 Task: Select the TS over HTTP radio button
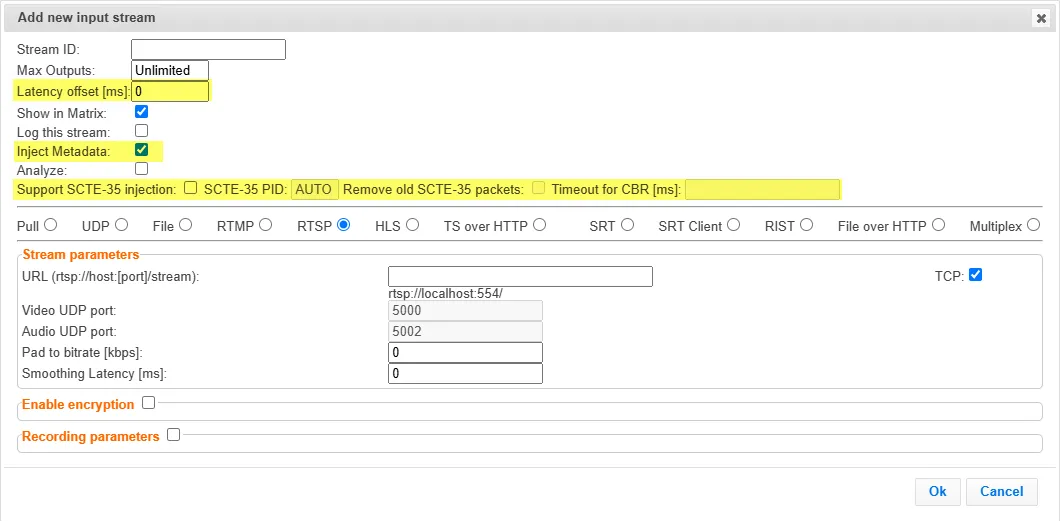[539, 224]
